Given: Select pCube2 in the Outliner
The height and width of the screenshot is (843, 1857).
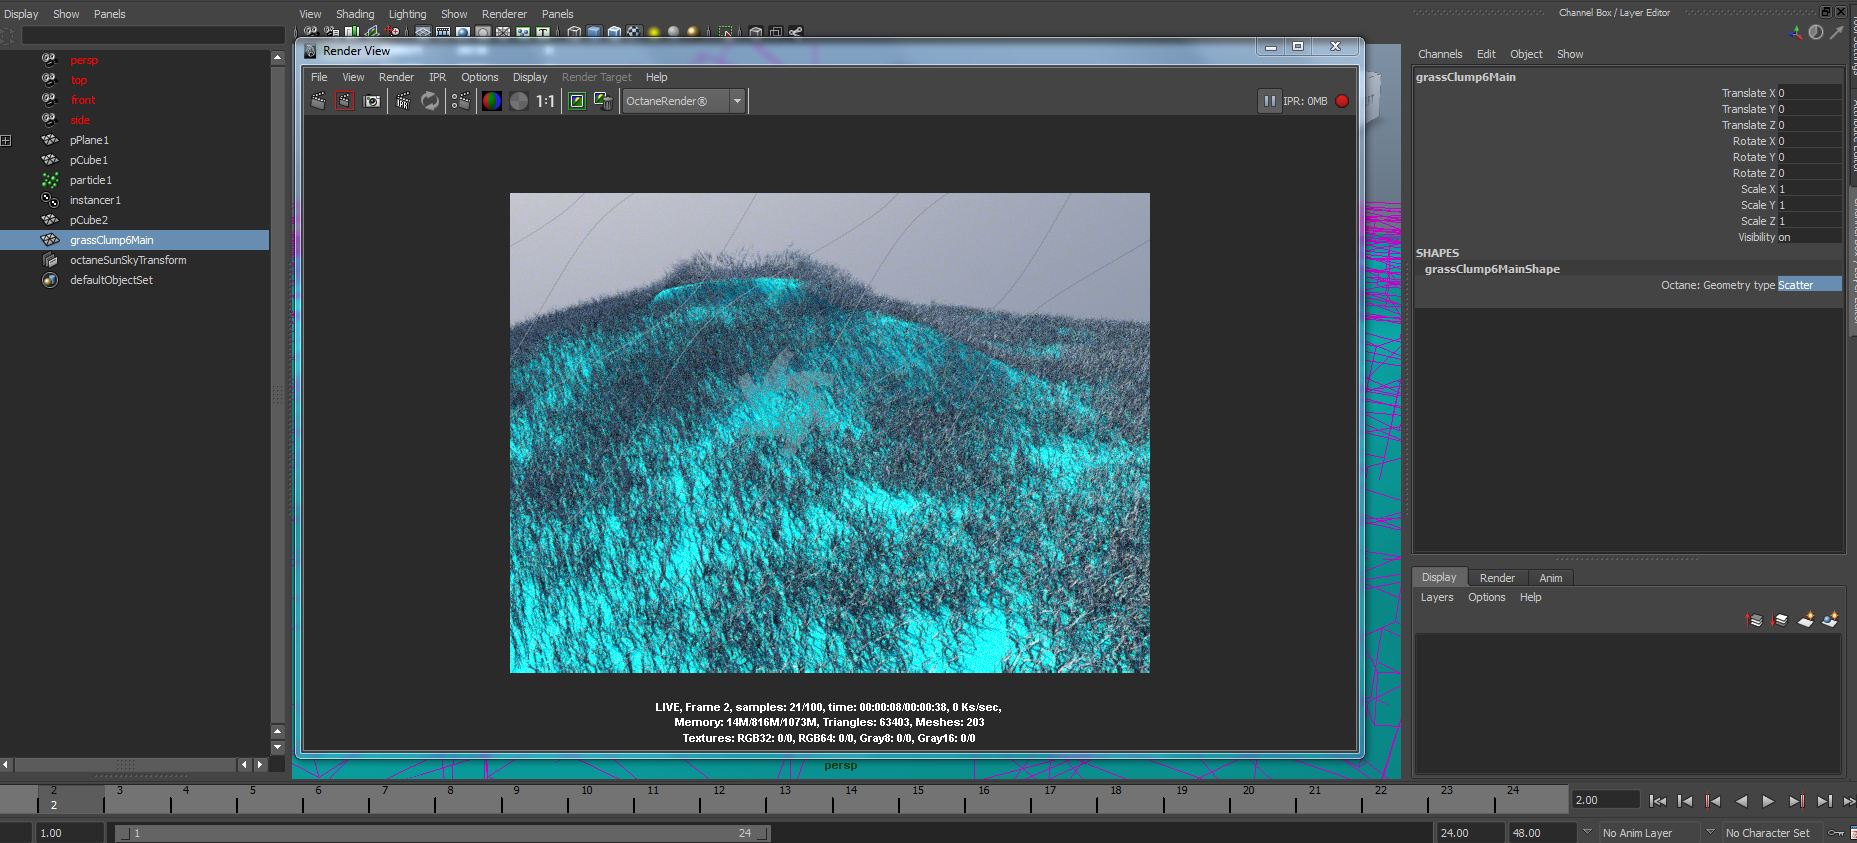Looking at the screenshot, I should [89, 220].
